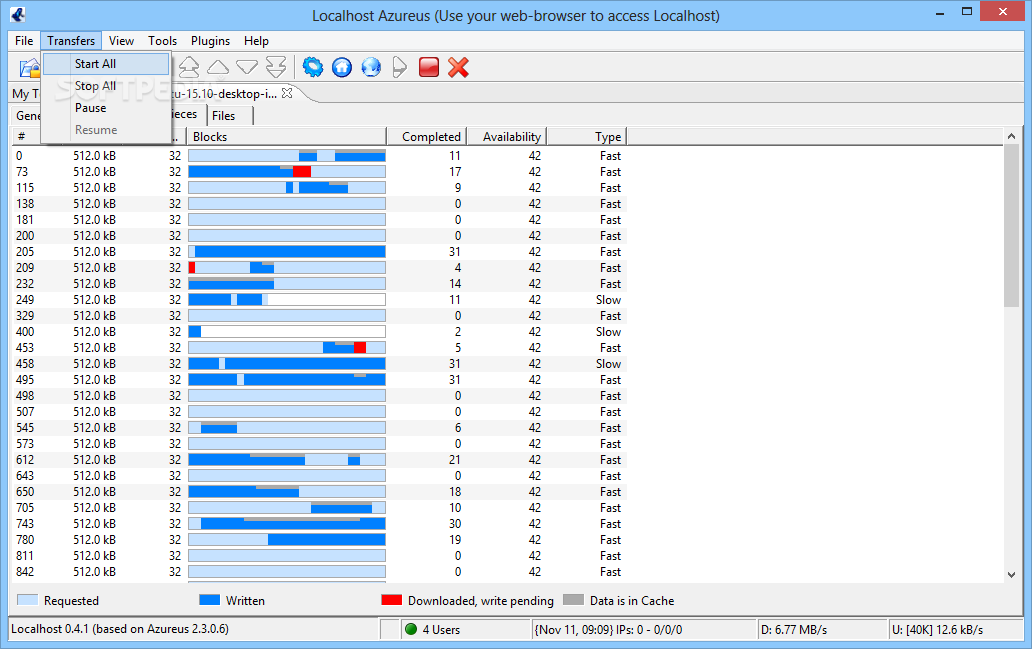Switch to the ubuntu-15.10-desktop torrent tab
This screenshot has height=649, width=1032.
(x=224, y=93)
